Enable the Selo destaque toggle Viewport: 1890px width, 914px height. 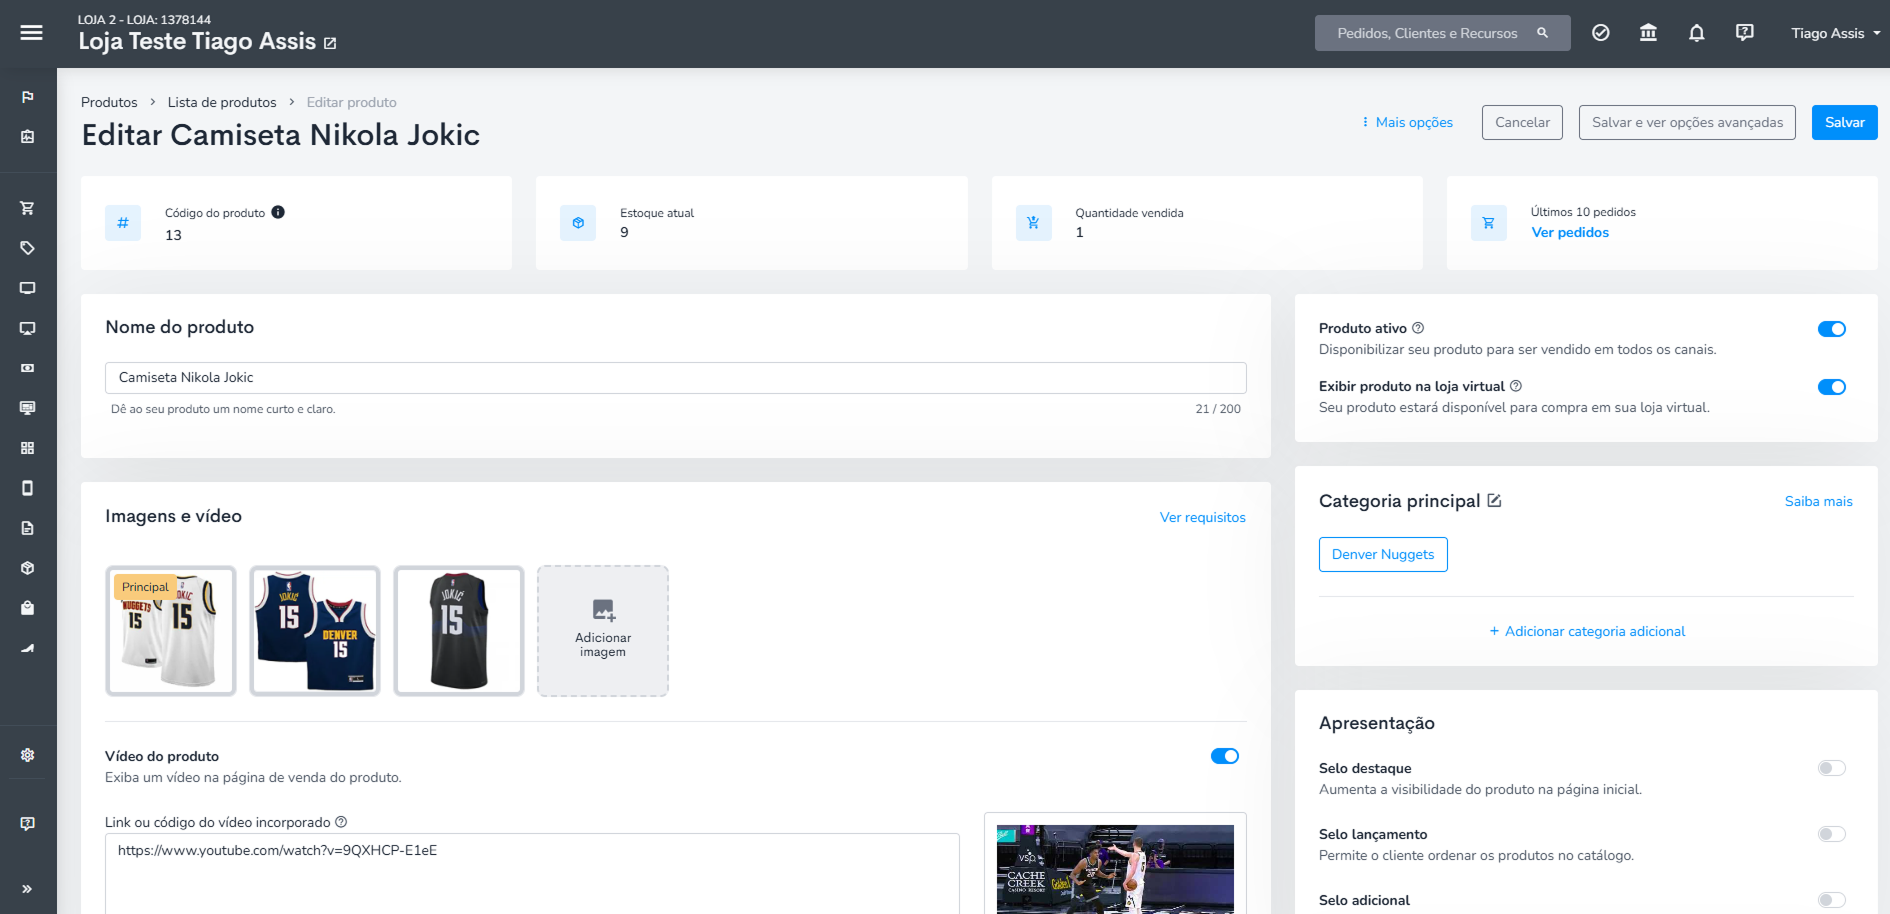click(x=1831, y=768)
